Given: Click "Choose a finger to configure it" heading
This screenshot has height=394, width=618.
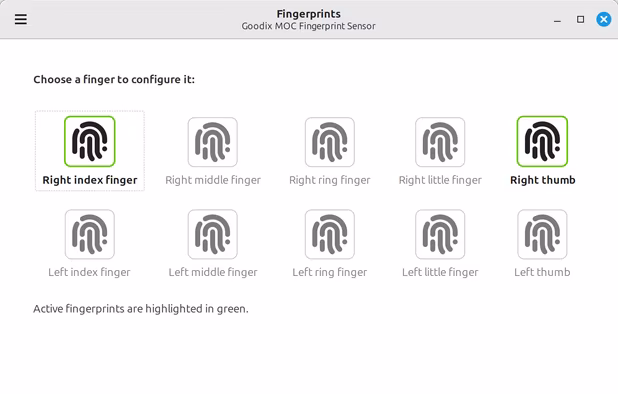Looking at the screenshot, I should pyautogui.click(x=114, y=80).
